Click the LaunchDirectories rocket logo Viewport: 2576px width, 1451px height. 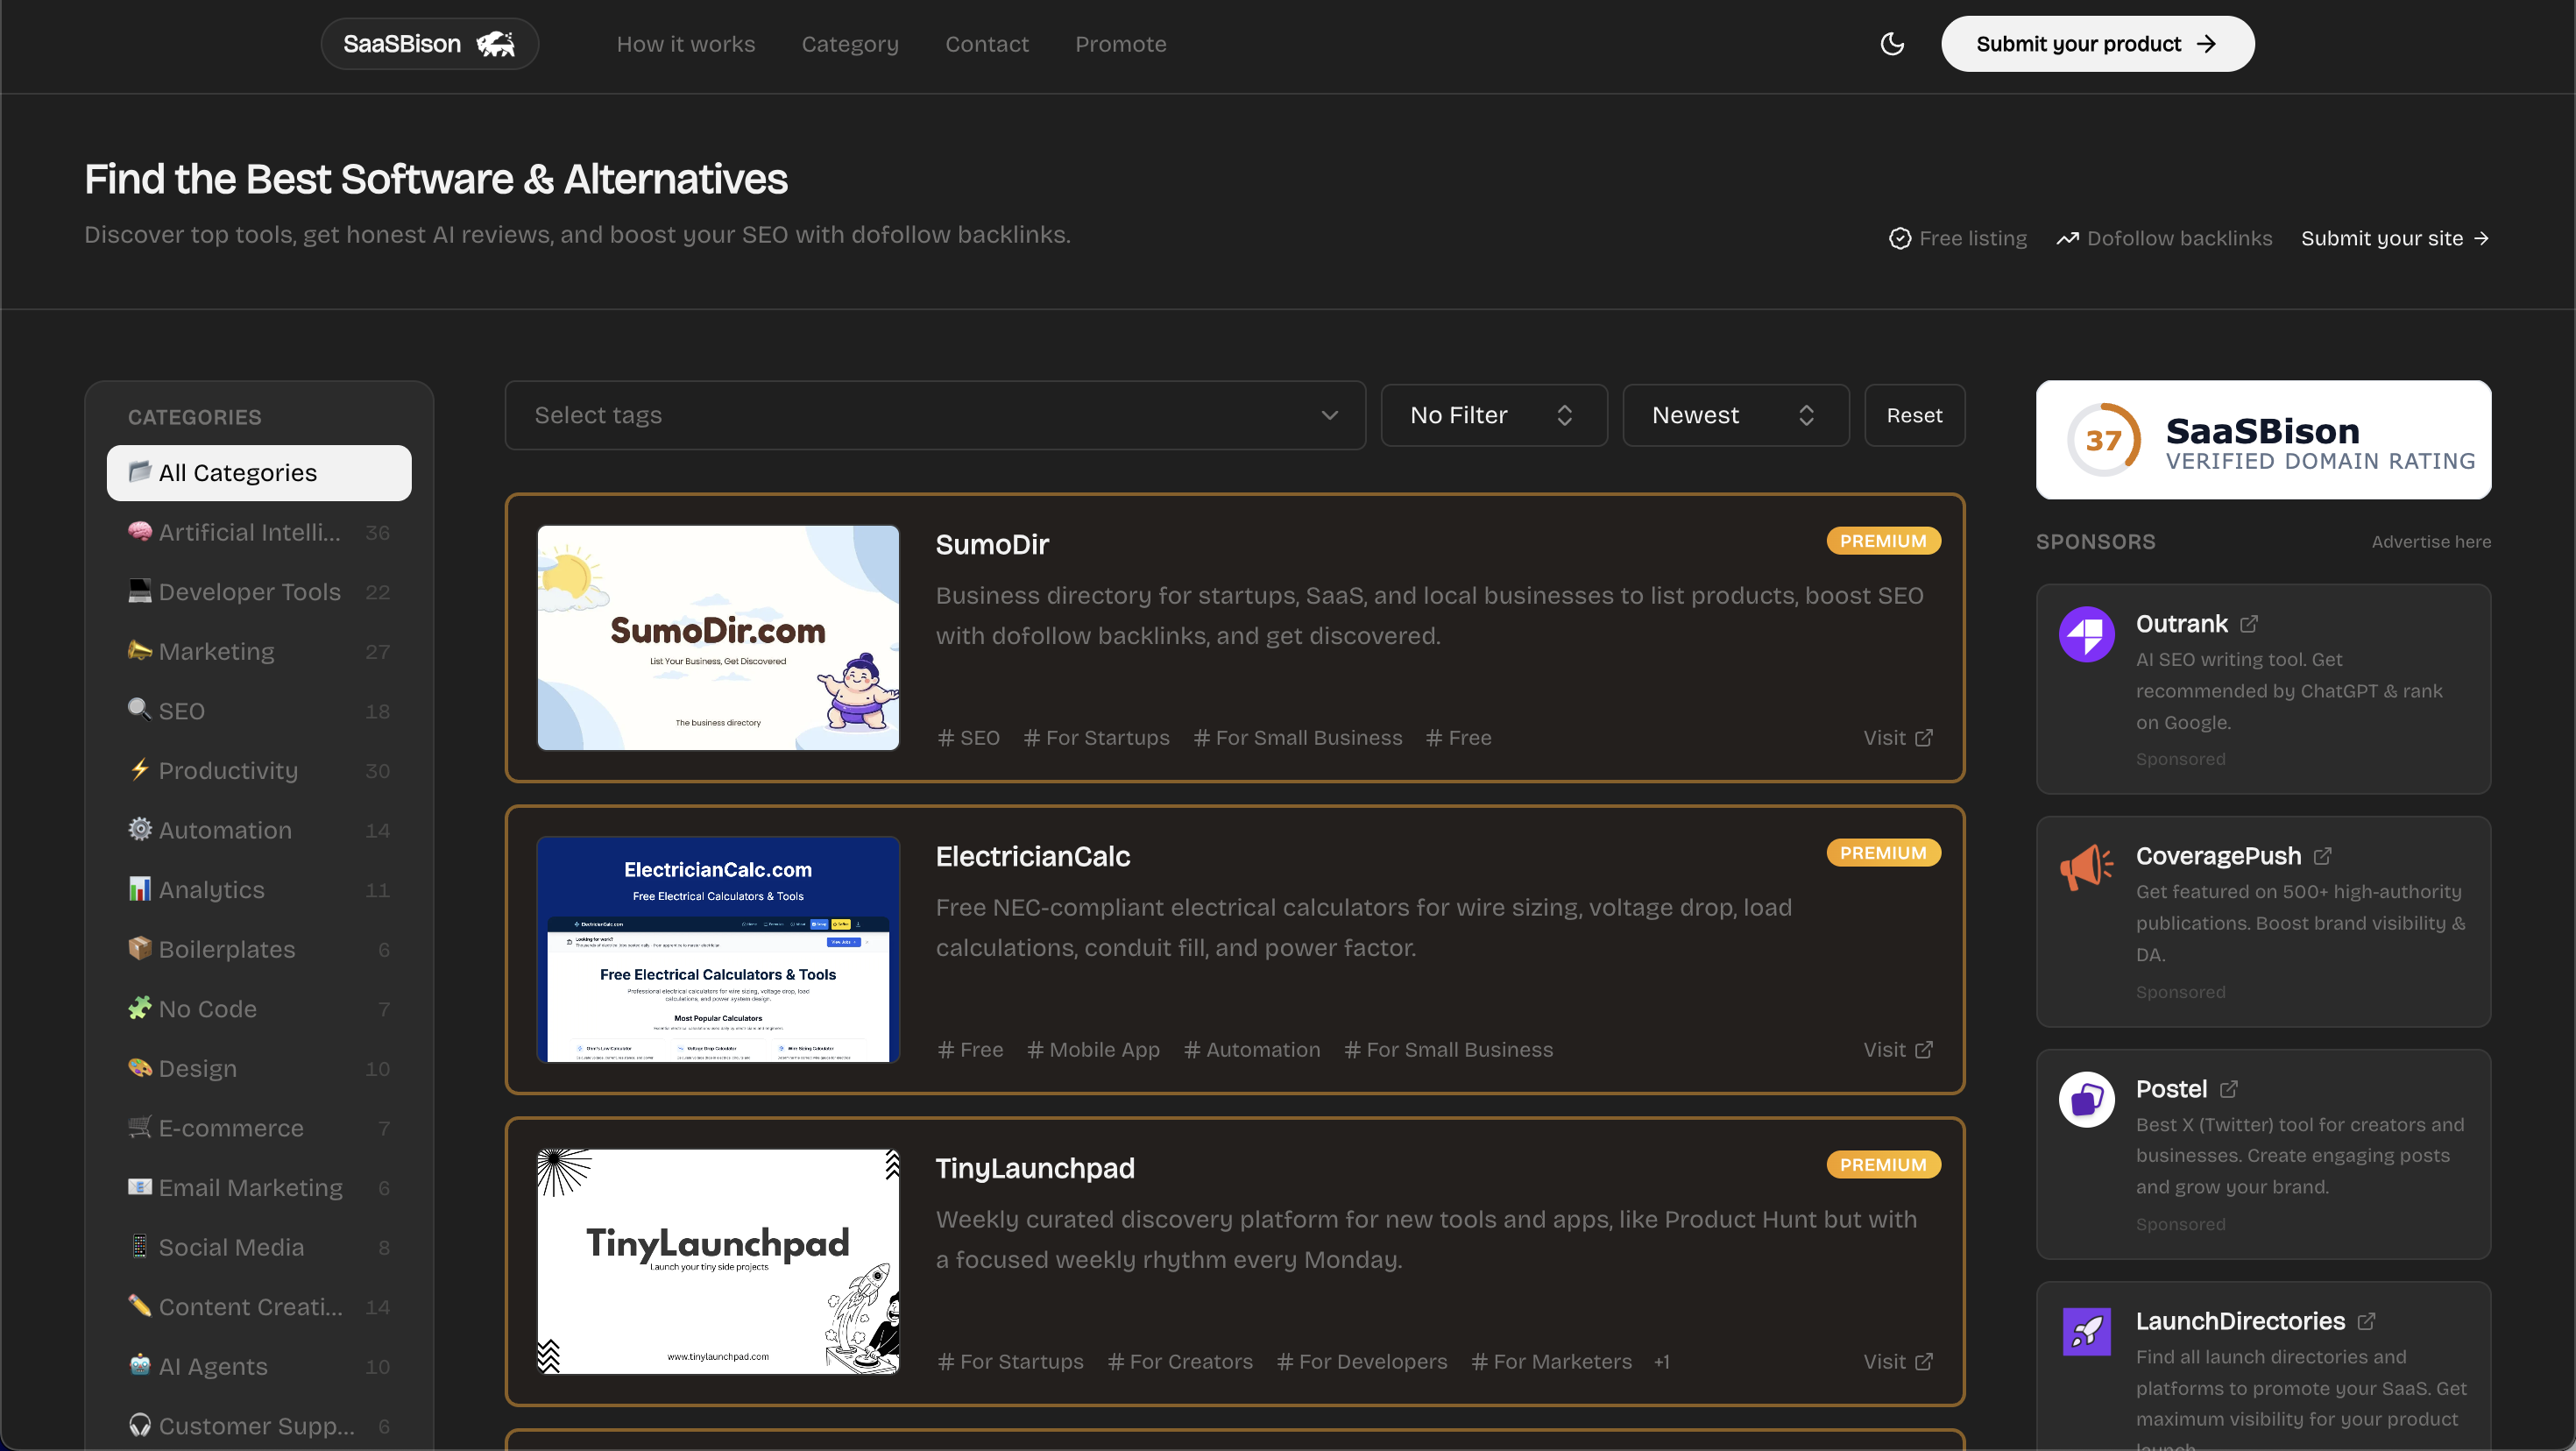2087,1331
